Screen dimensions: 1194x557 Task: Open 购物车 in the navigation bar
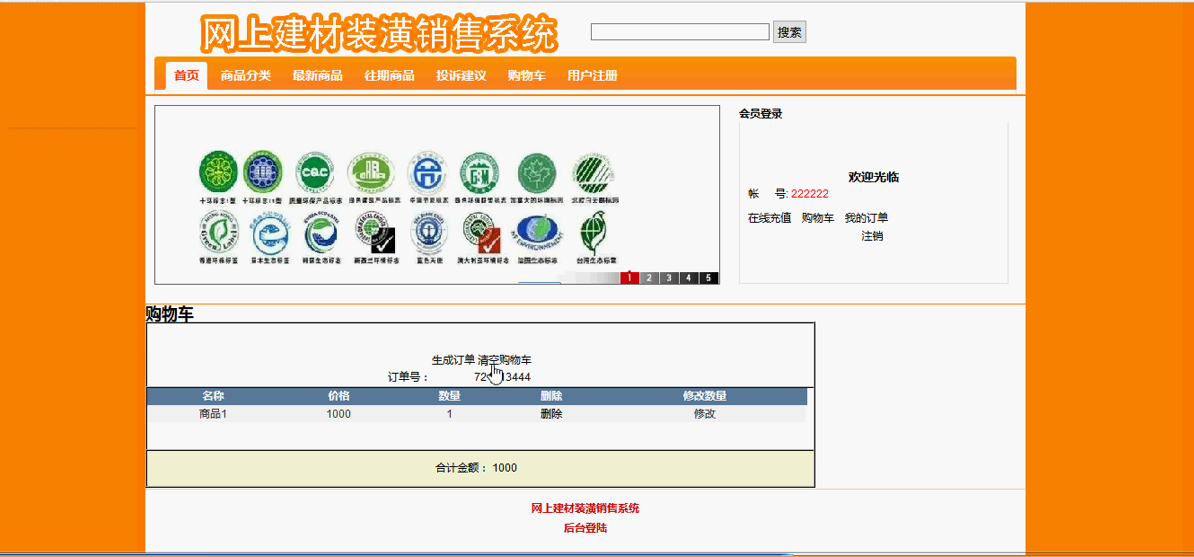527,75
